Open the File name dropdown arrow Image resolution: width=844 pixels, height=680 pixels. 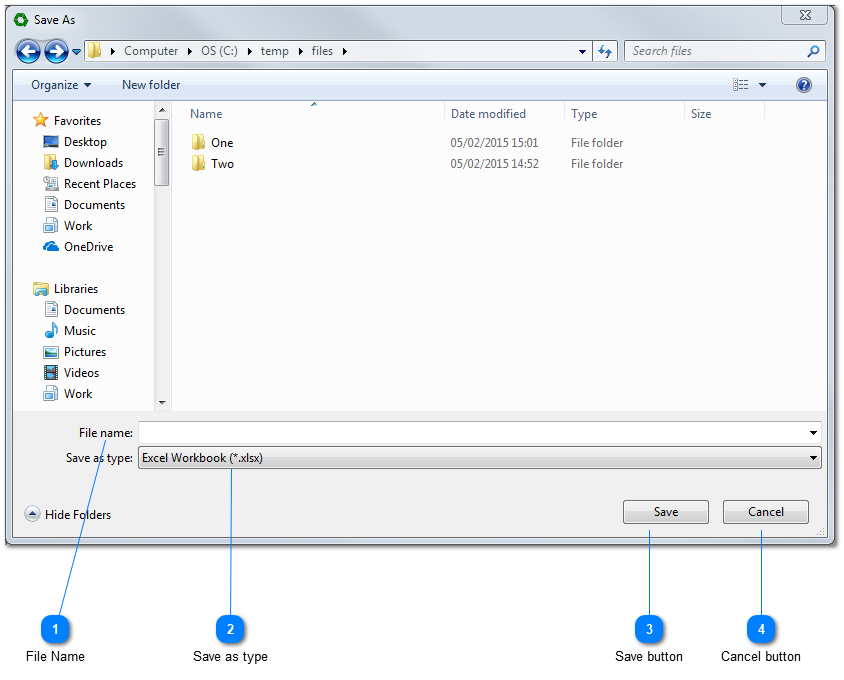pyautogui.click(x=814, y=433)
